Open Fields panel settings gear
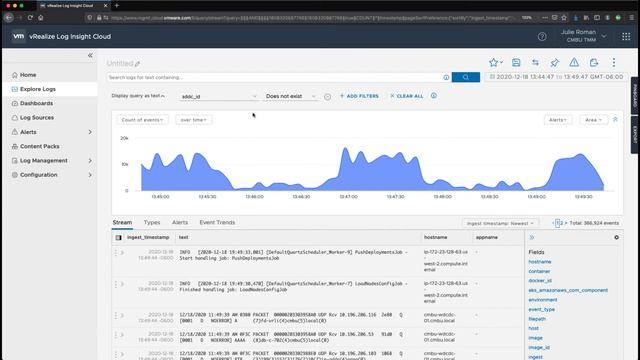Image resolution: width=640 pixels, height=360 pixels. (616, 238)
